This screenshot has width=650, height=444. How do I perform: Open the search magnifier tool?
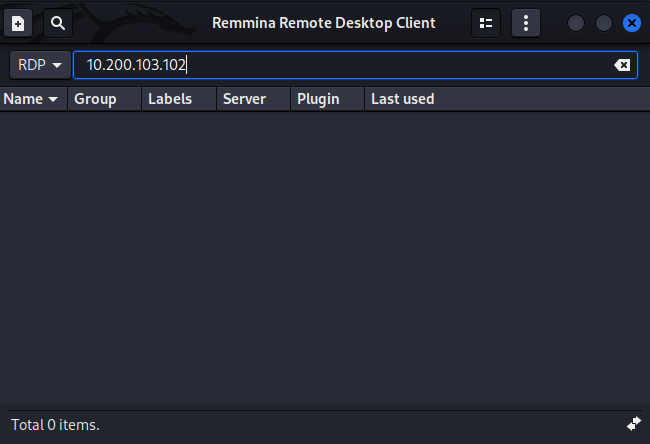click(57, 23)
